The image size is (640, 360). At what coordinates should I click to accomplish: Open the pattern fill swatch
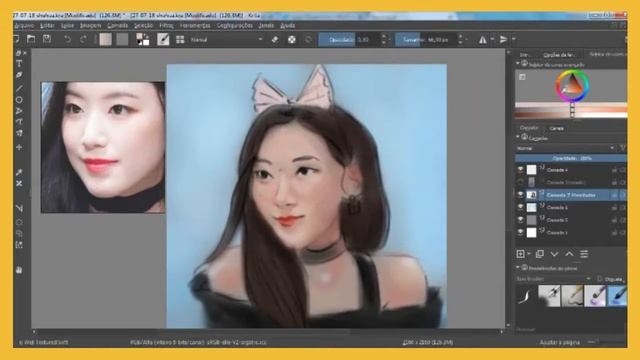(x=122, y=40)
